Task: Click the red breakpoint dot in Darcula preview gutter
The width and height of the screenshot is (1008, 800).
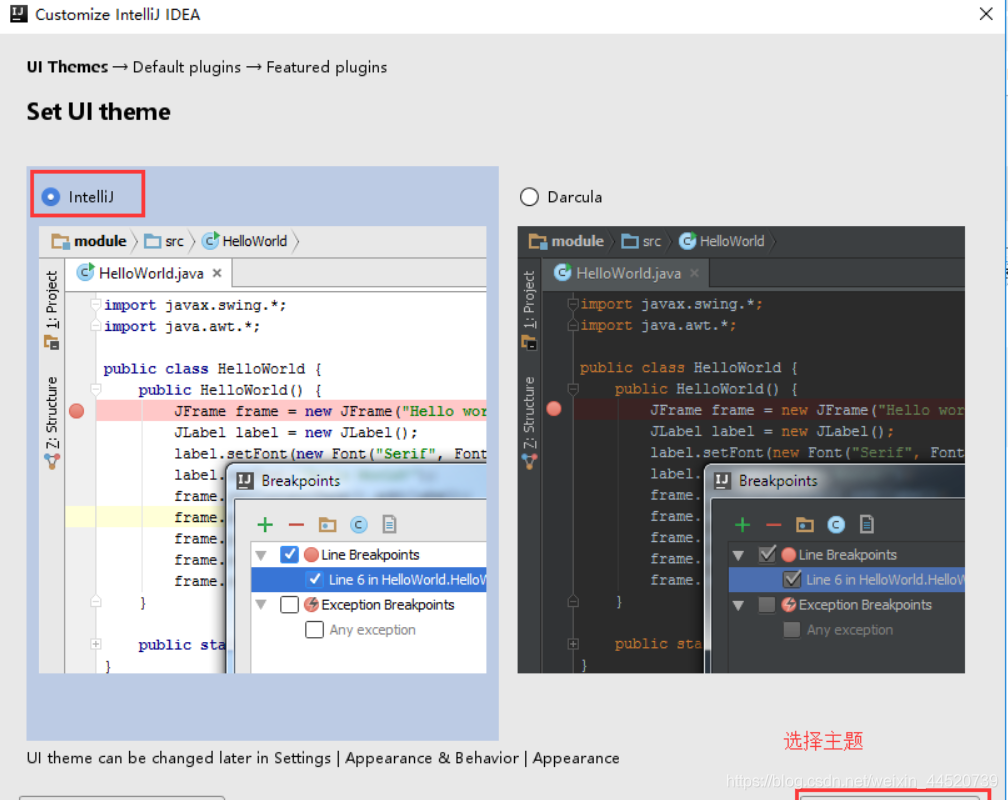Action: [554, 409]
